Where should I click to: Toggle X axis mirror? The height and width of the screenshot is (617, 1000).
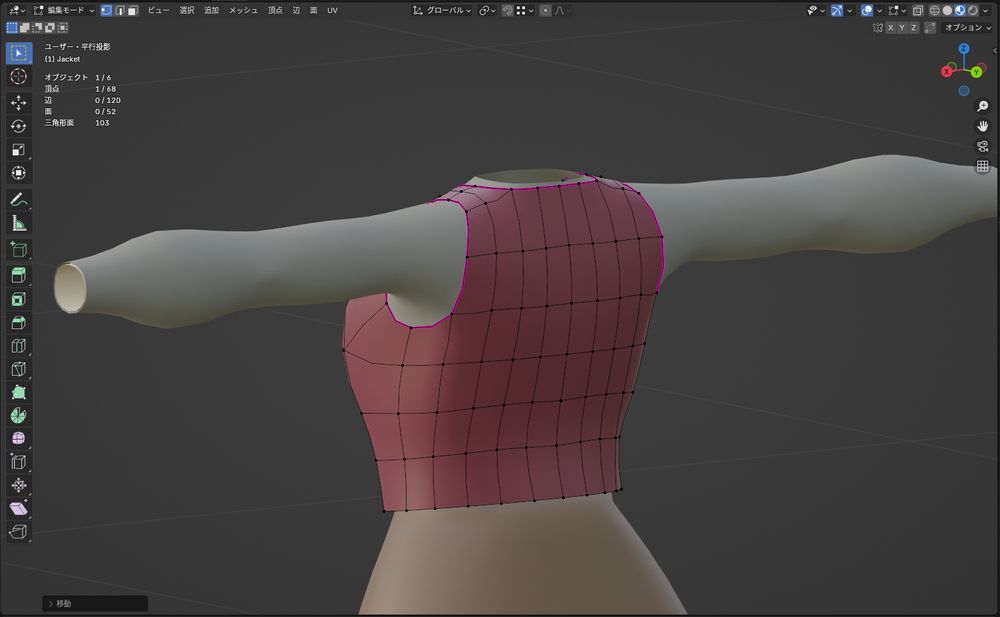tap(891, 27)
